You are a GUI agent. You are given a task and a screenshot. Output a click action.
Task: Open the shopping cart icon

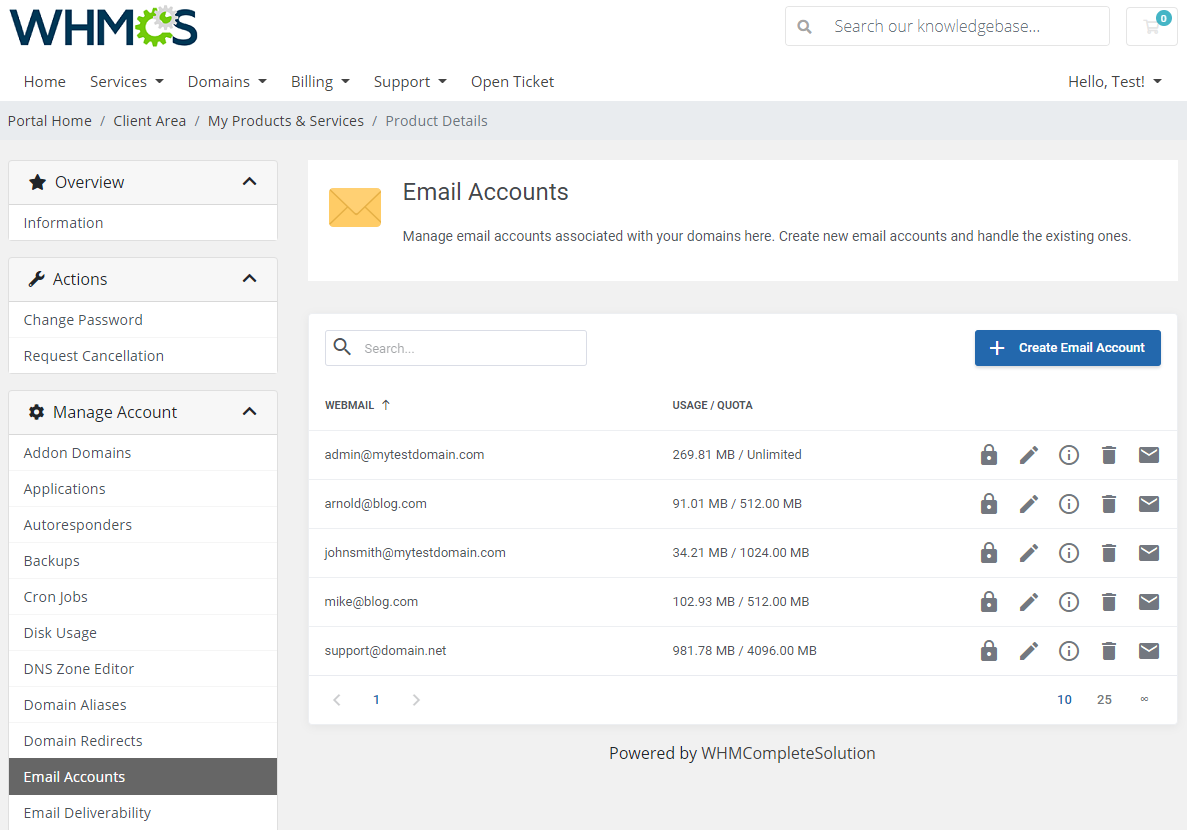click(1151, 26)
